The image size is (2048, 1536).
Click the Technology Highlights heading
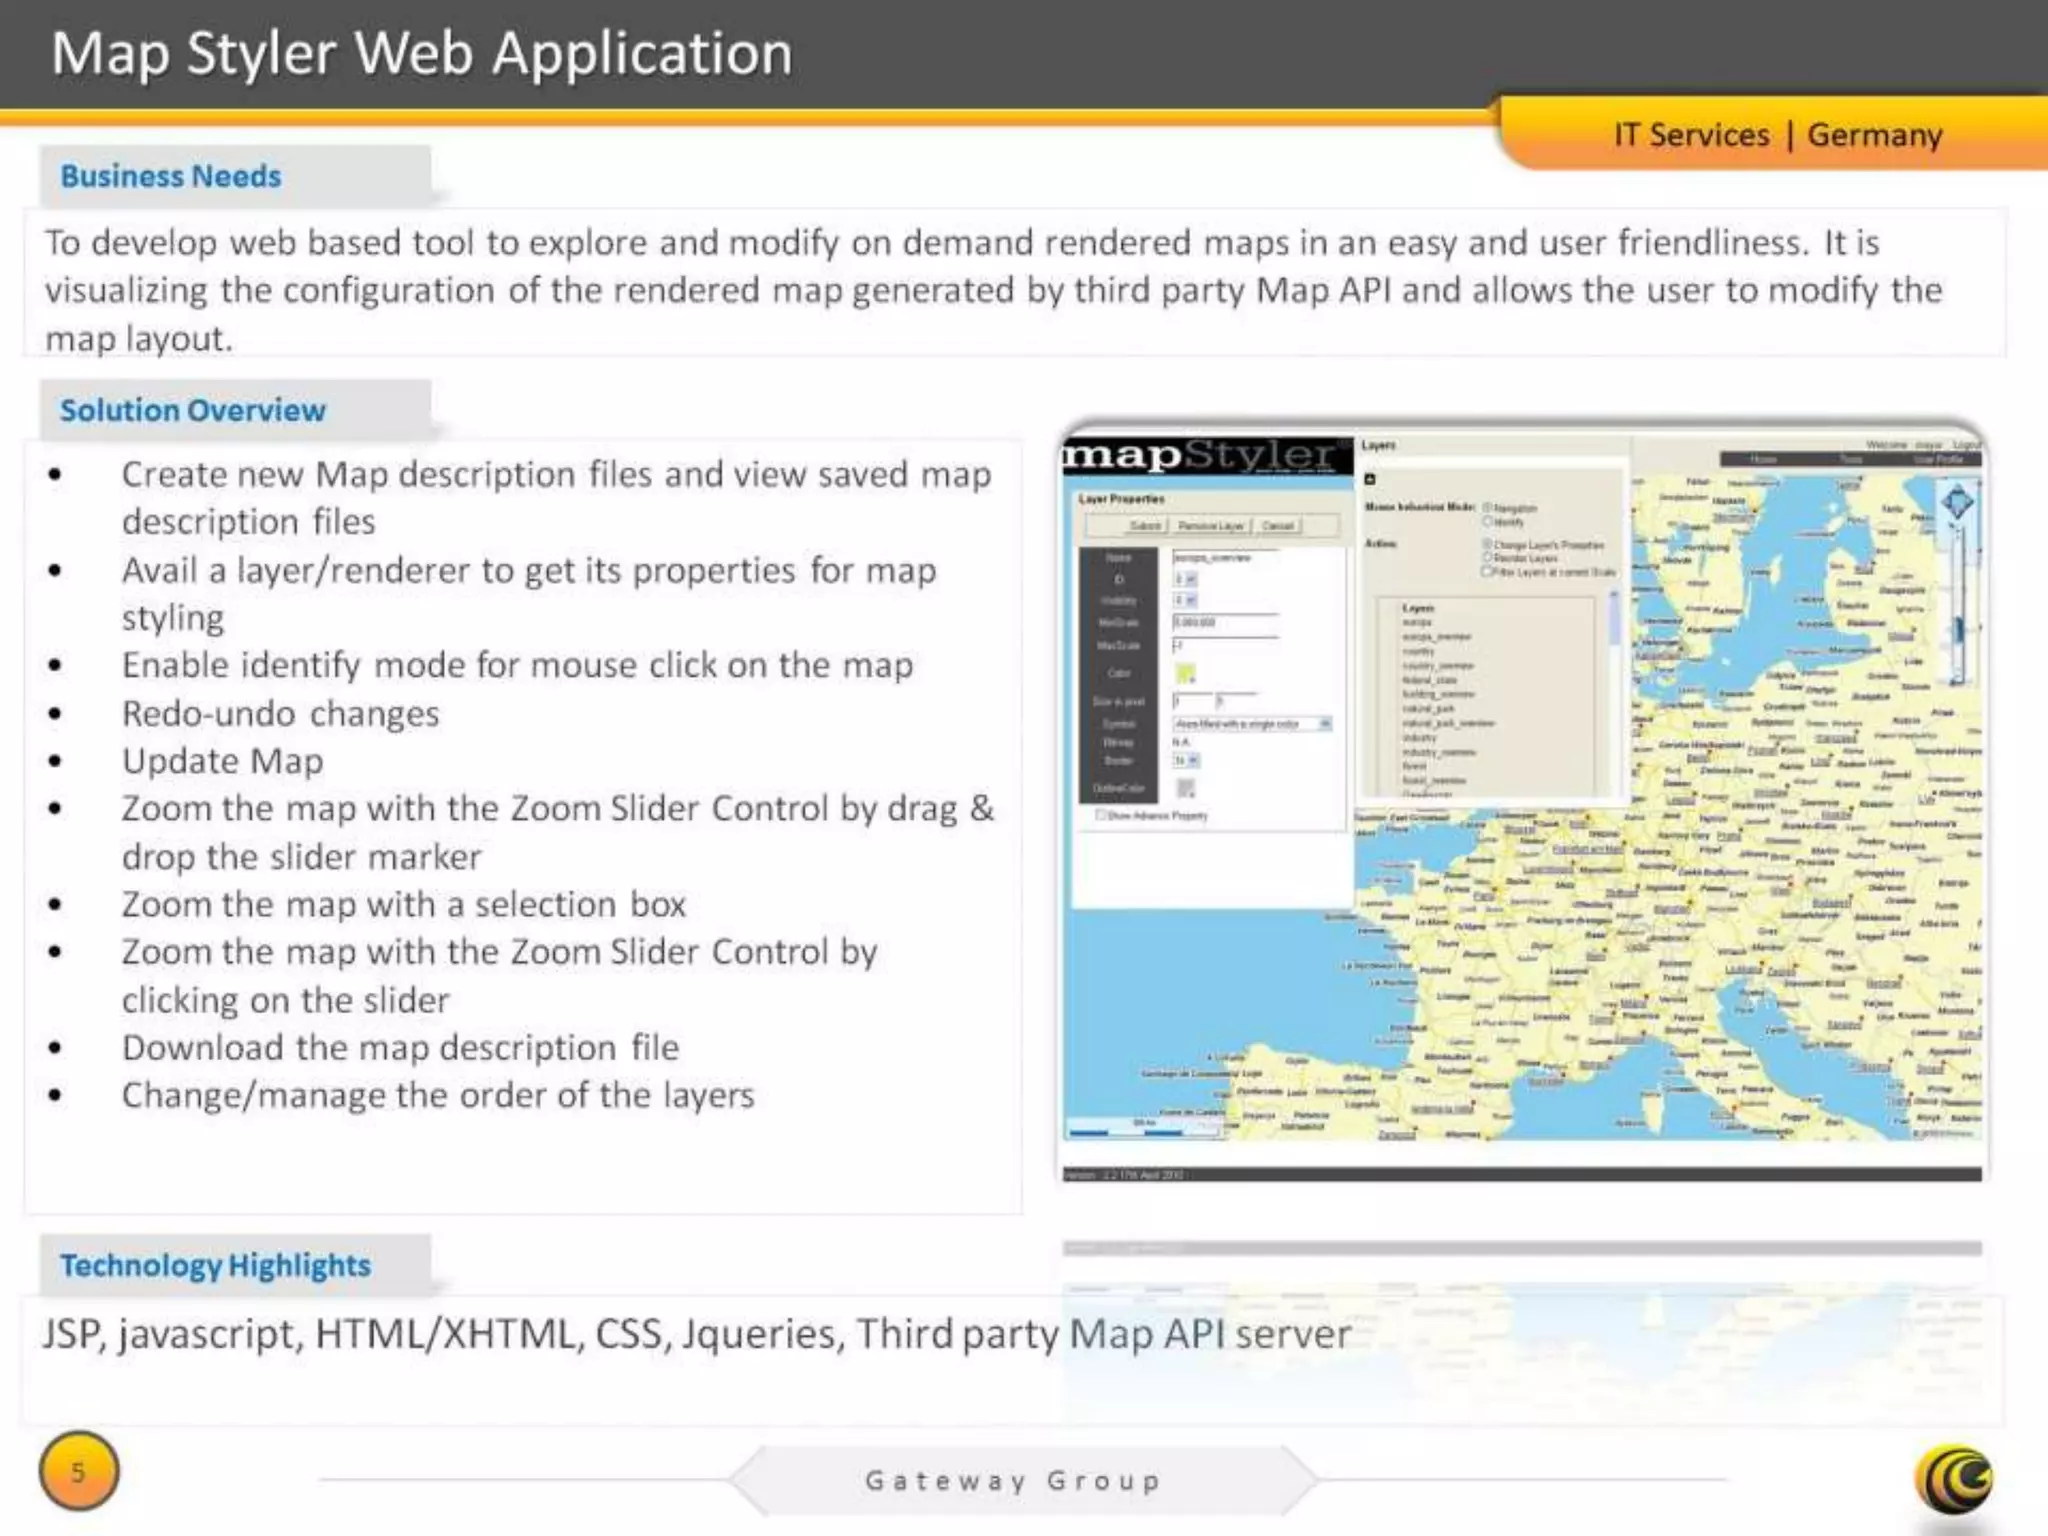[215, 1265]
